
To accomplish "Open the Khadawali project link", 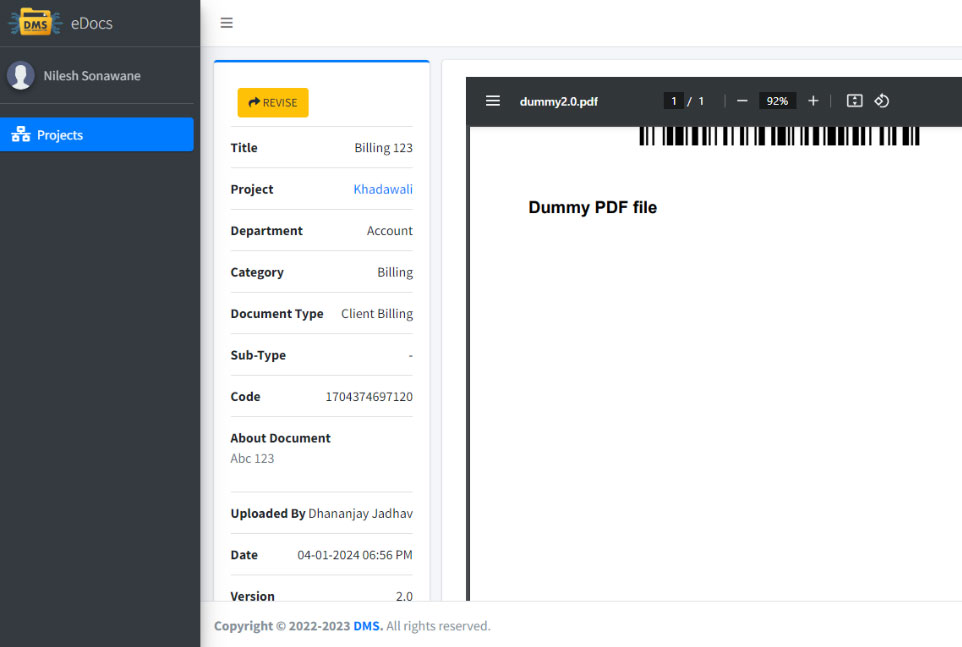I will pos(383,190).
